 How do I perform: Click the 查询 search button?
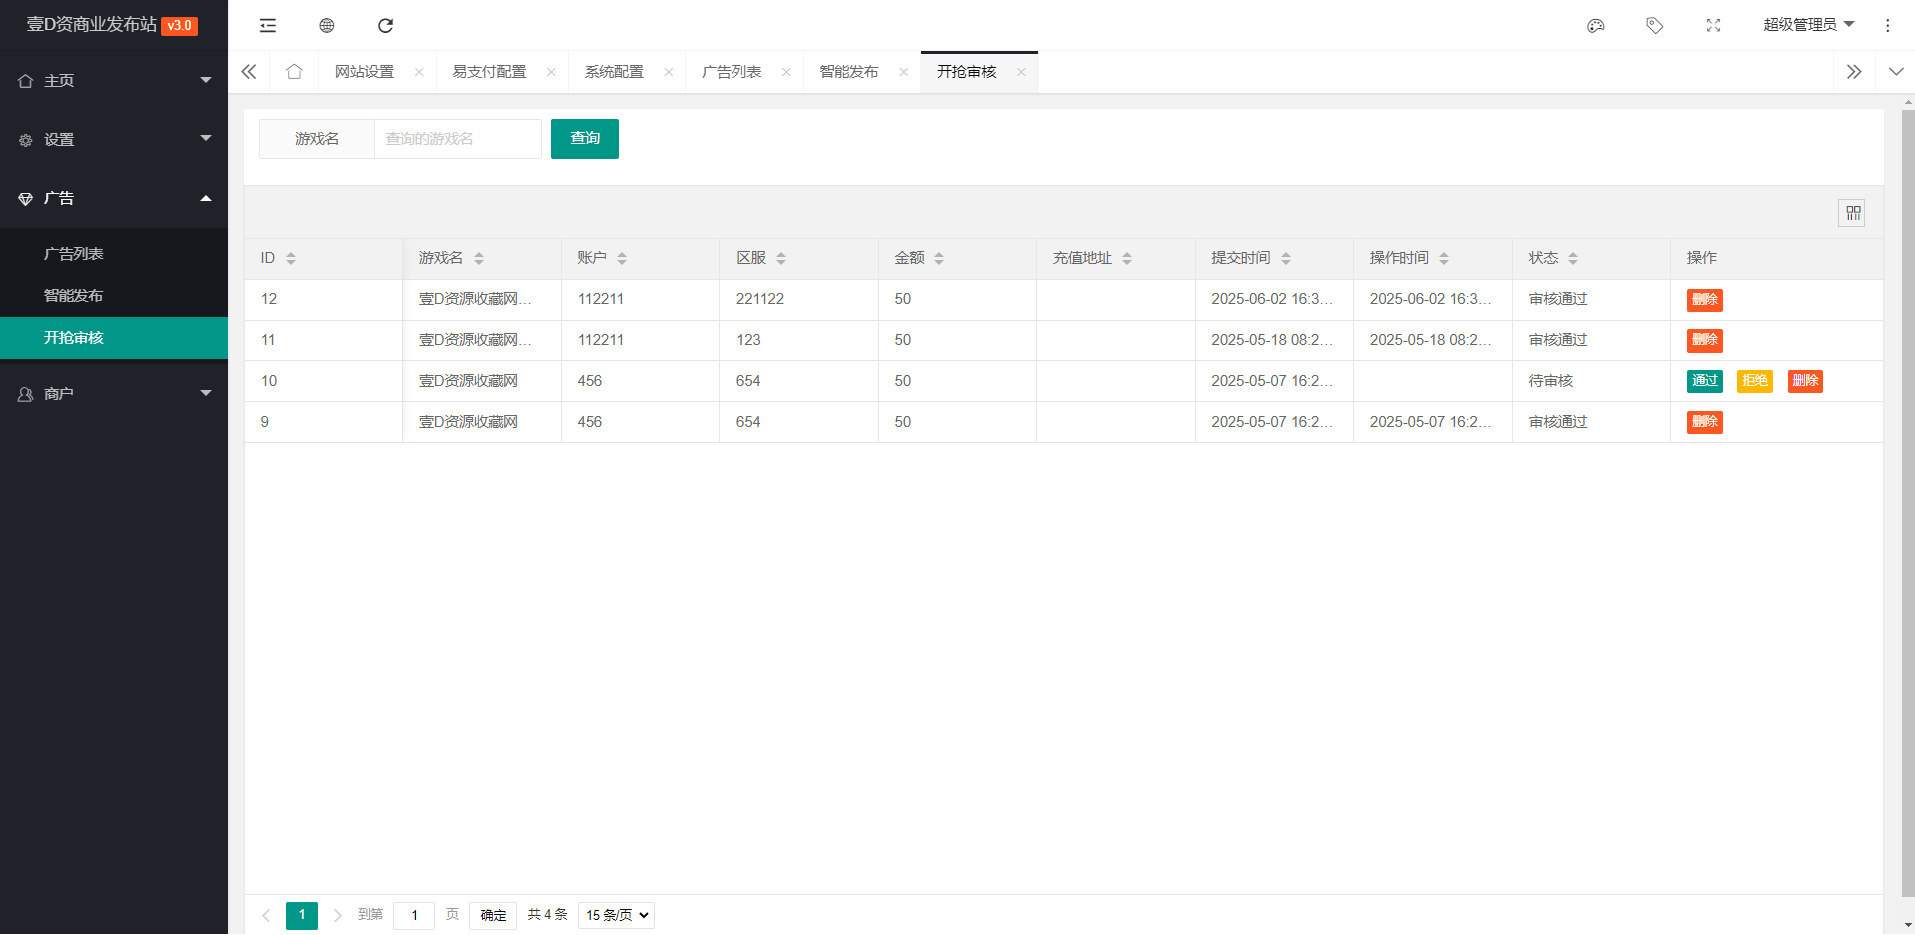click(x=585, y=139)
